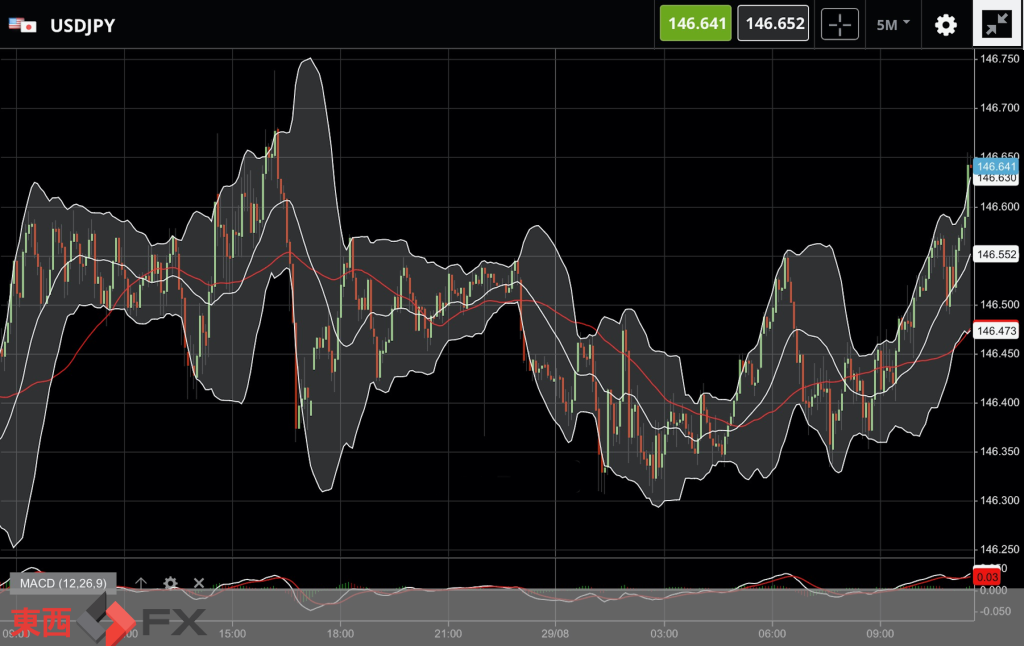Click the 18:00 marker on time axis

[x=340, y=633]
